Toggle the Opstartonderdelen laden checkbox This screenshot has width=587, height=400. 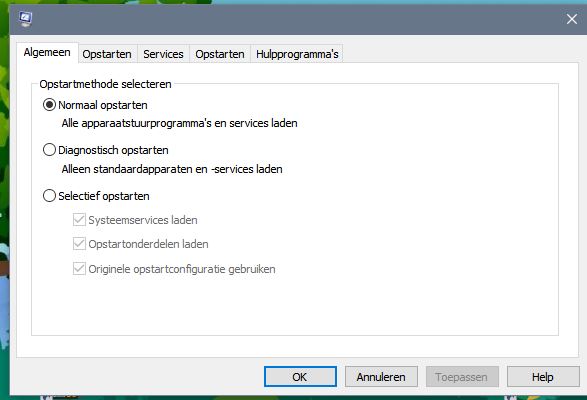(79, 244)
